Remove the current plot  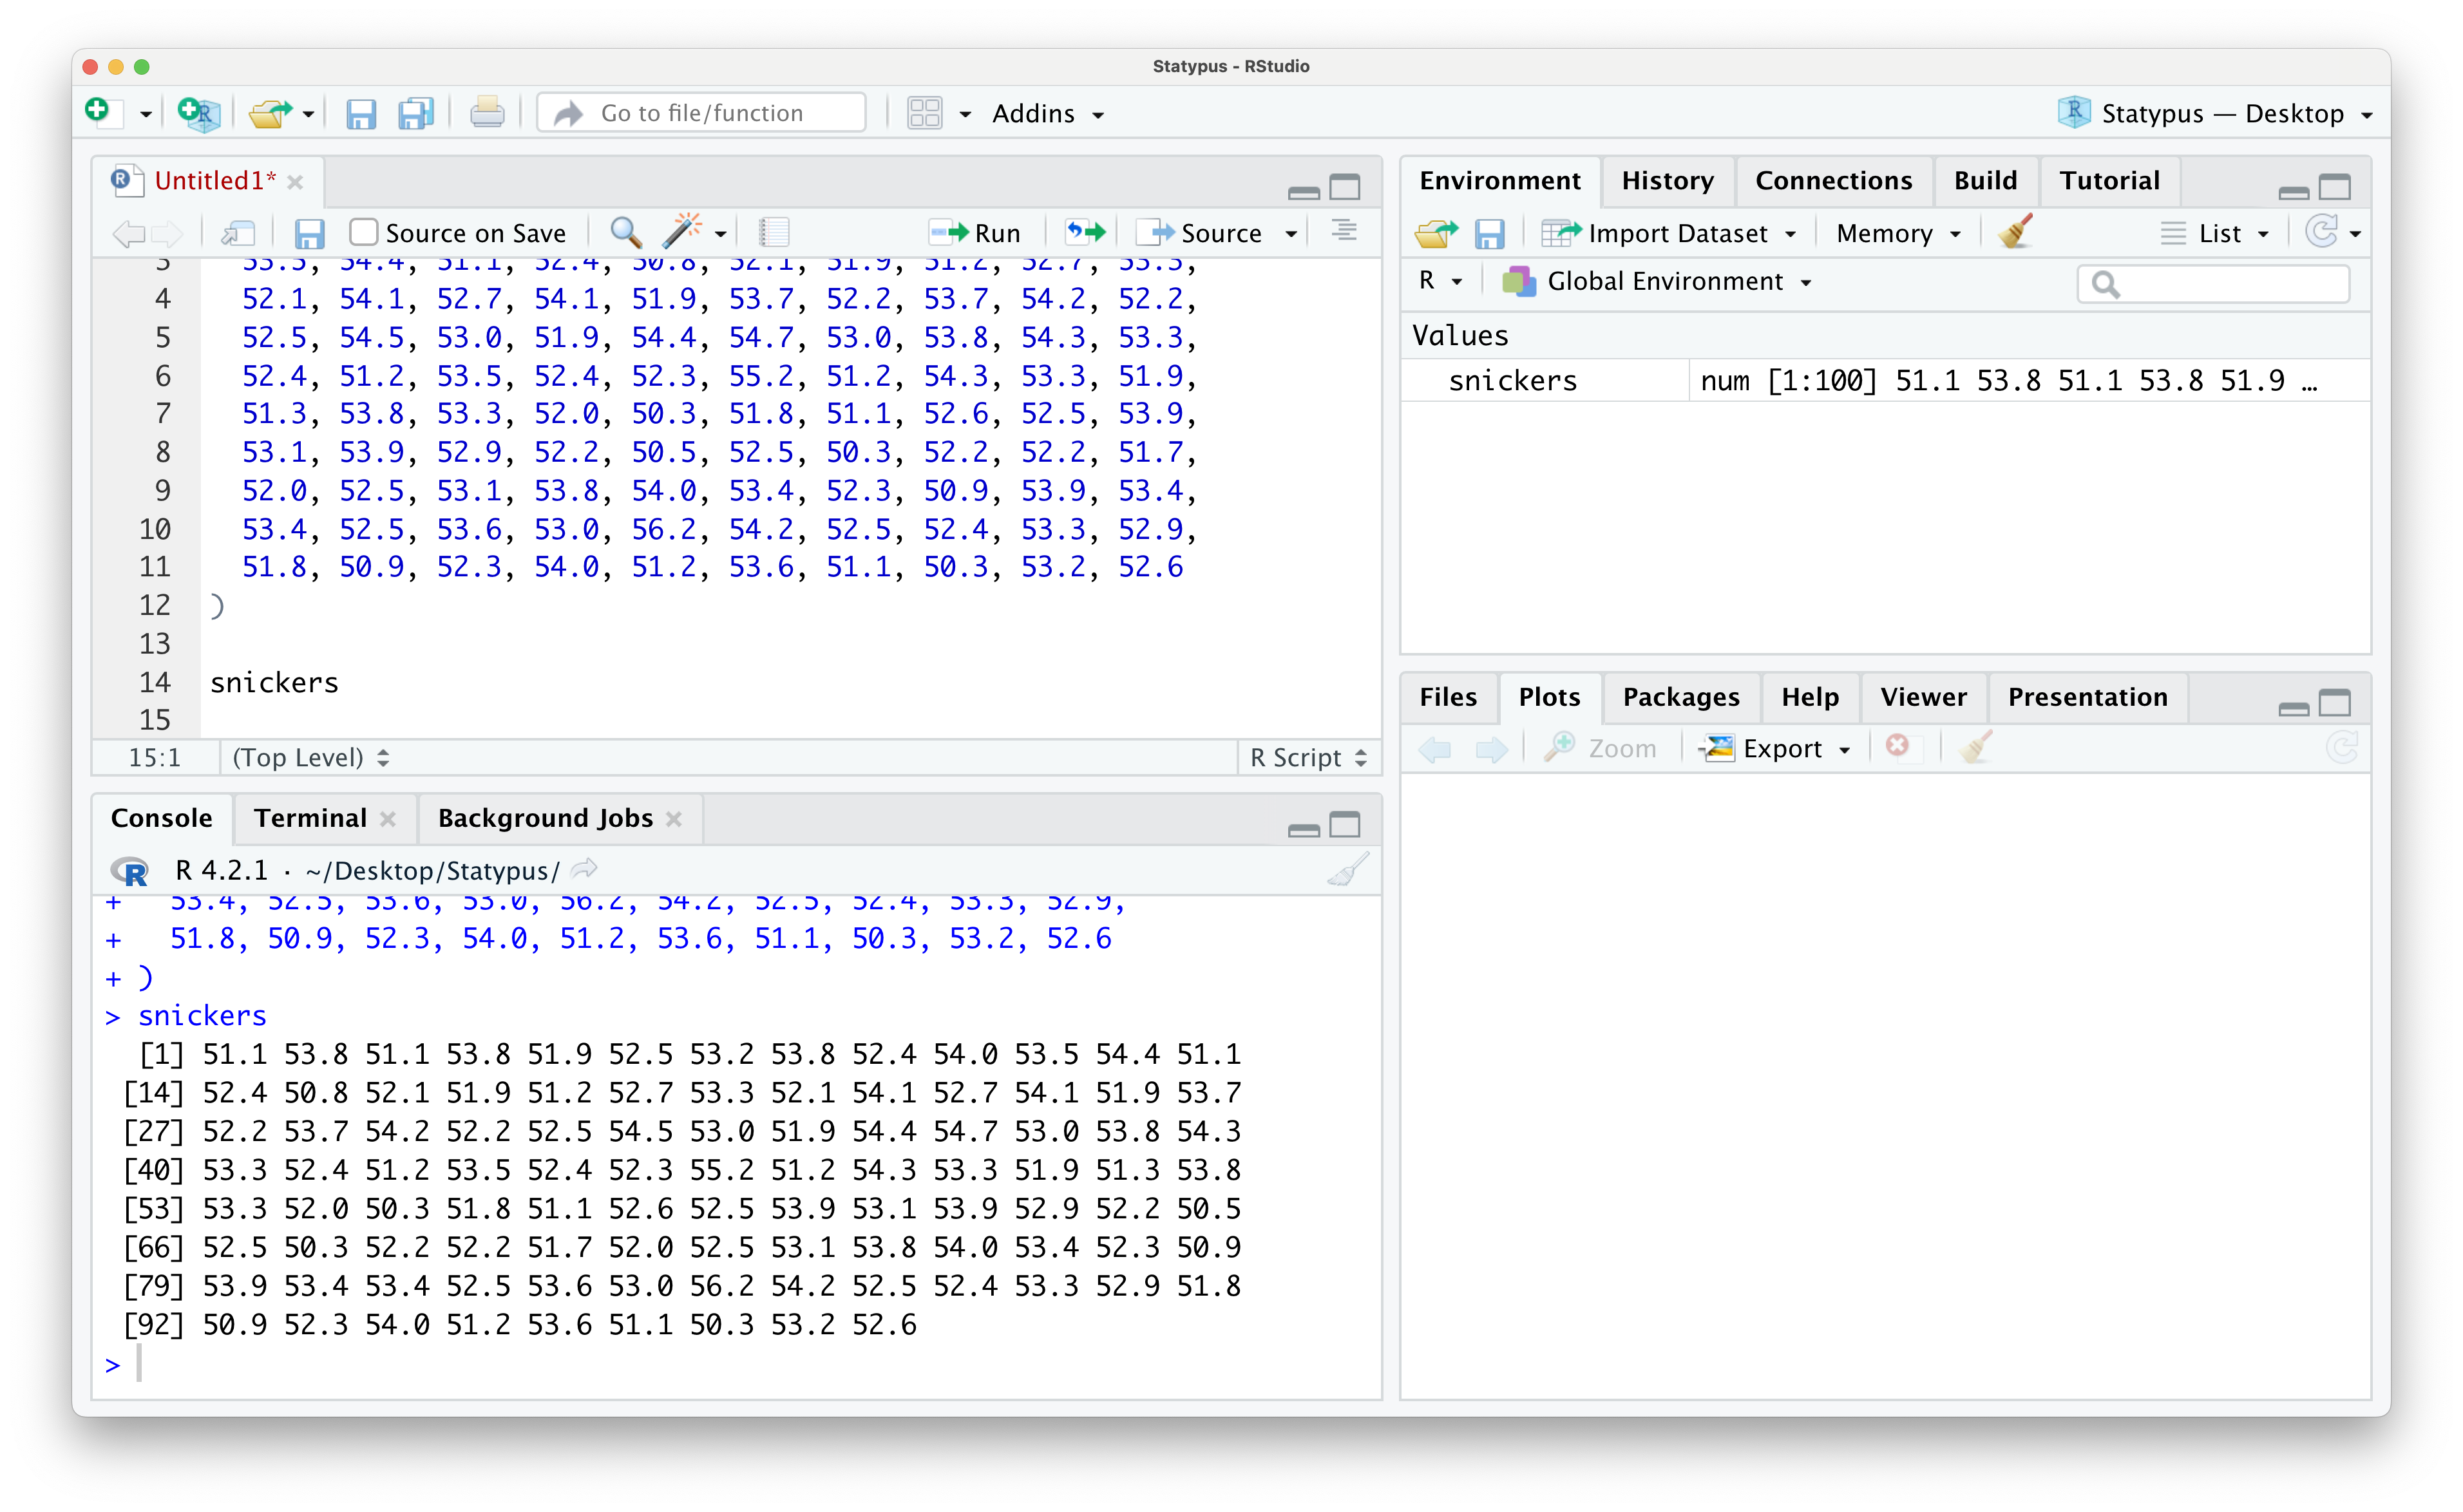click(x=1898, y=747)
